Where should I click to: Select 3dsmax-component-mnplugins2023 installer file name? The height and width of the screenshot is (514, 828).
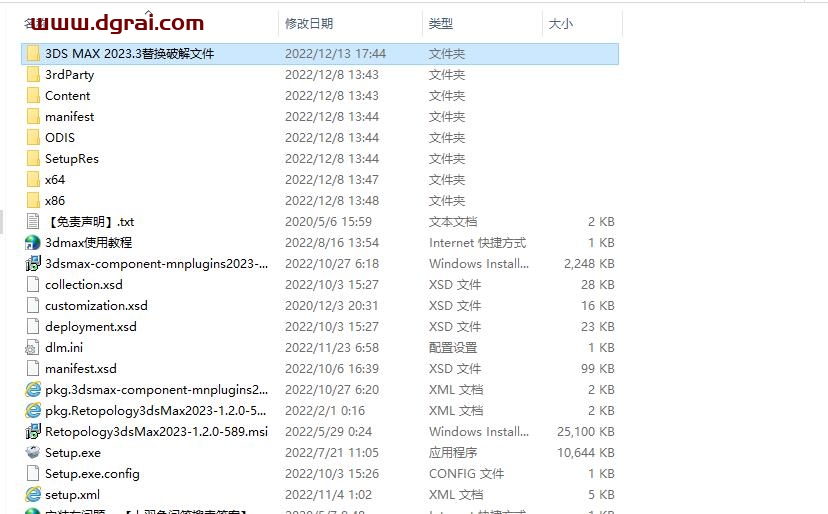pos(156,264)
